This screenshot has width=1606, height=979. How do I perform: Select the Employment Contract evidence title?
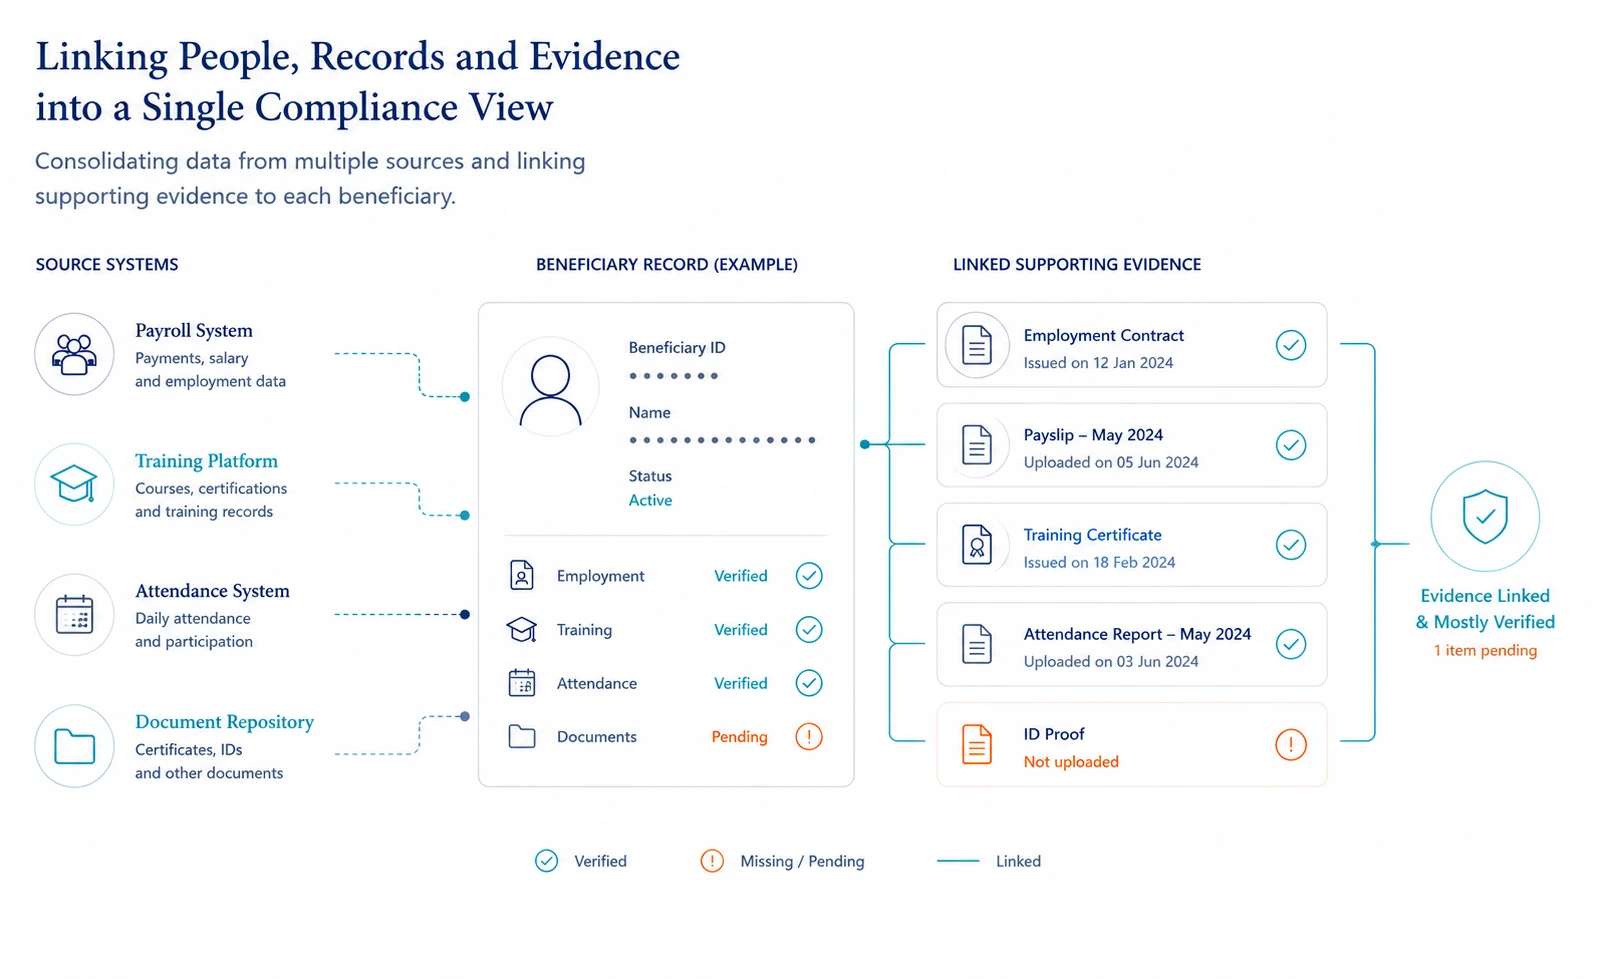point(1104,335)
